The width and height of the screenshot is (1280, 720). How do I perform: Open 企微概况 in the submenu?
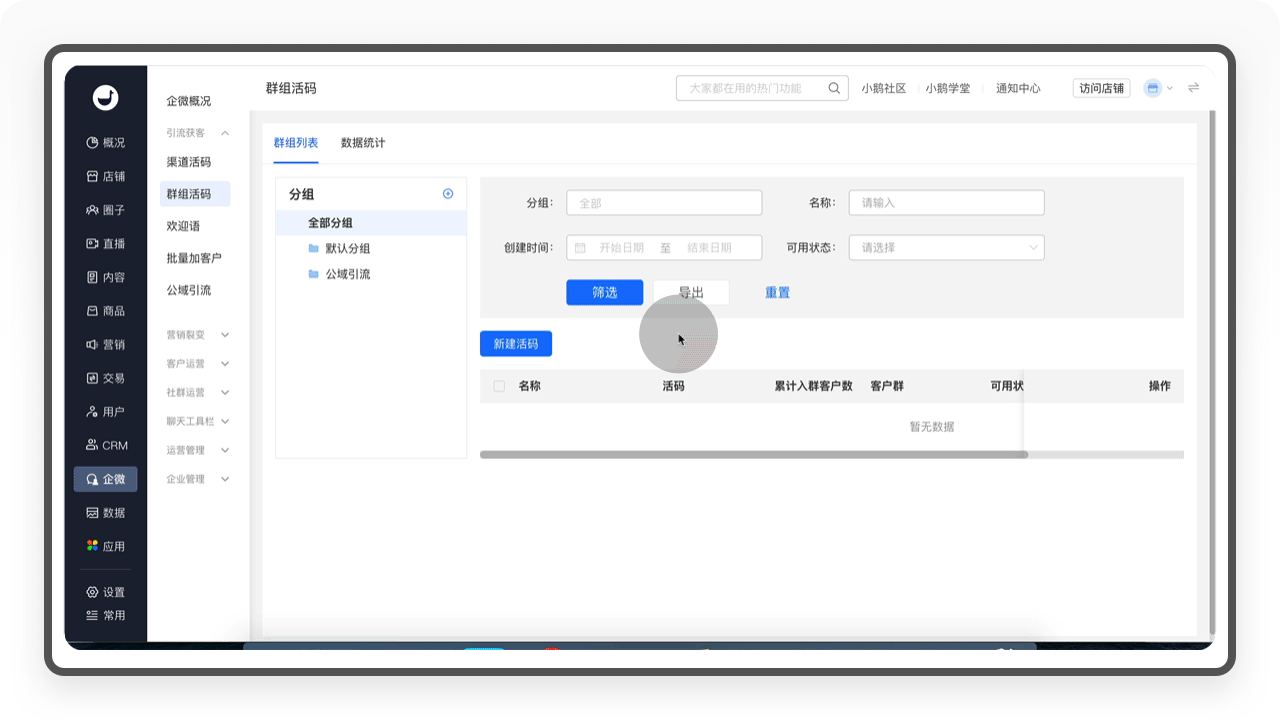point(189,101)
